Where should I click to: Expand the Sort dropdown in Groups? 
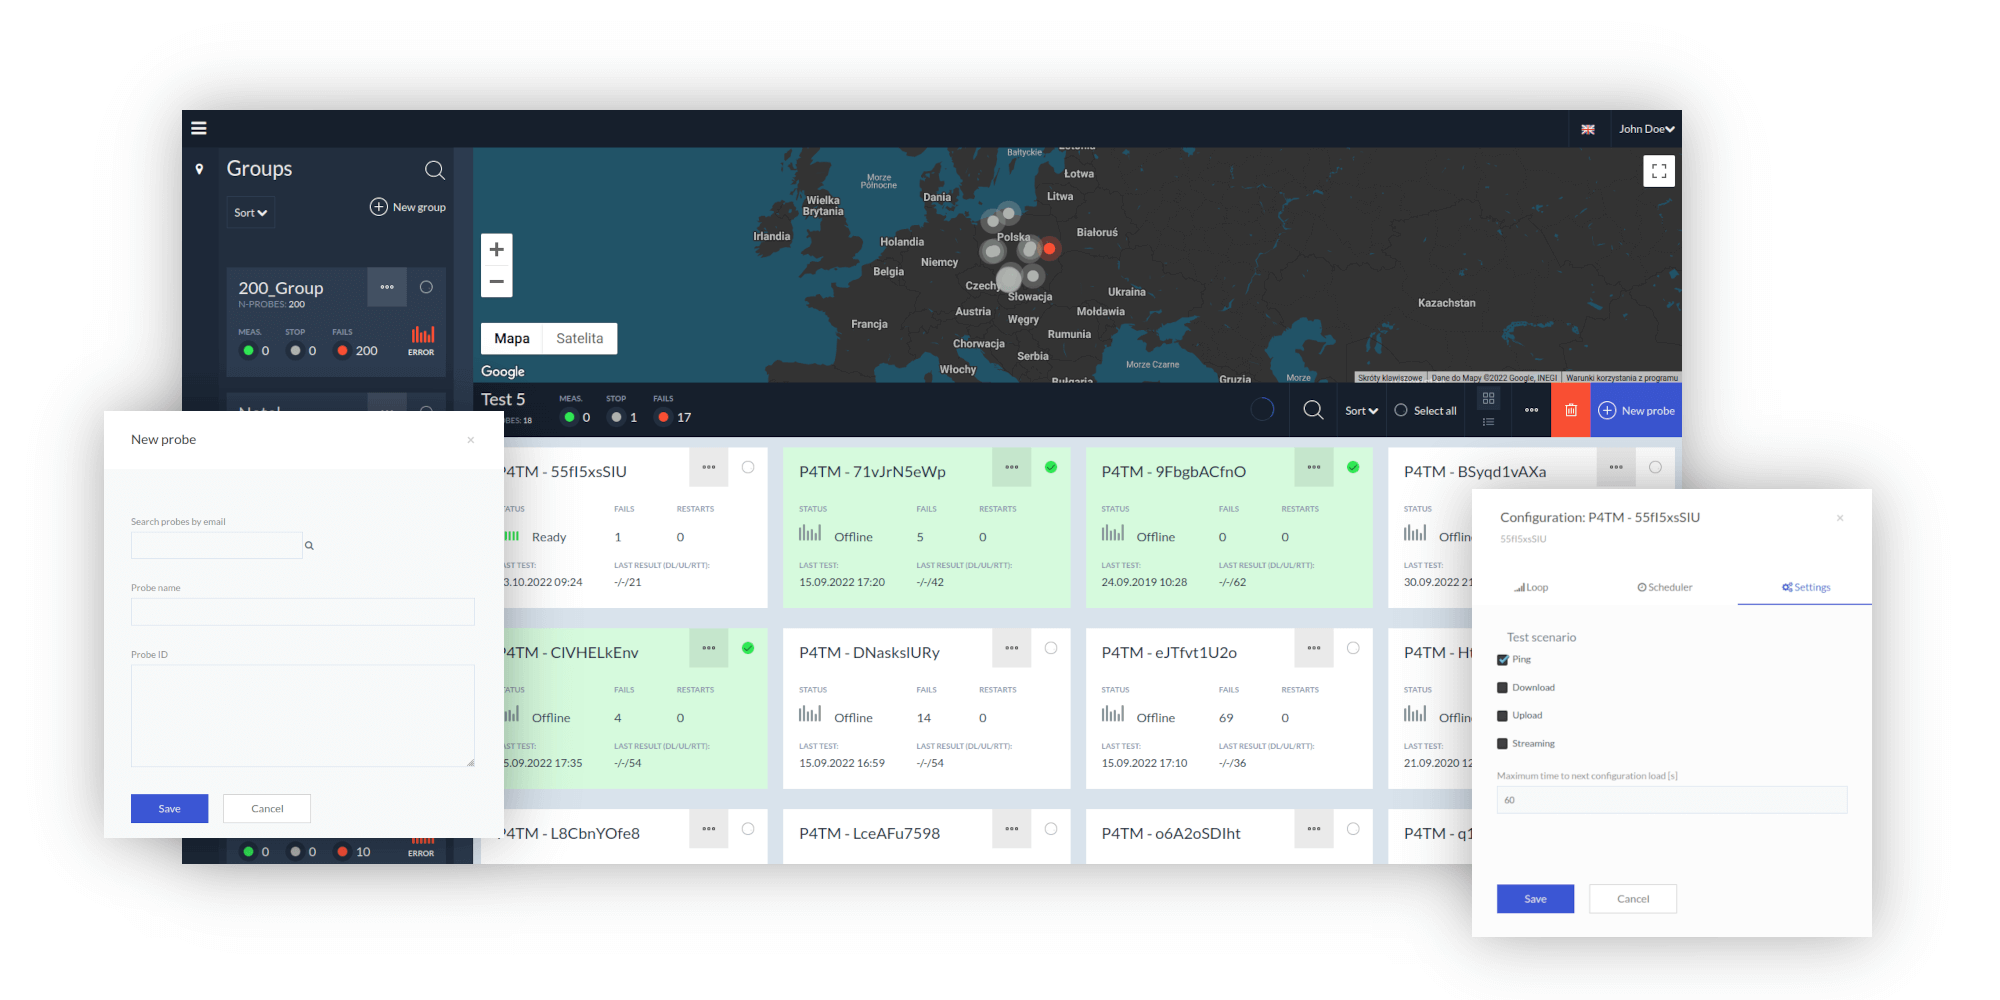click(250, 213)
